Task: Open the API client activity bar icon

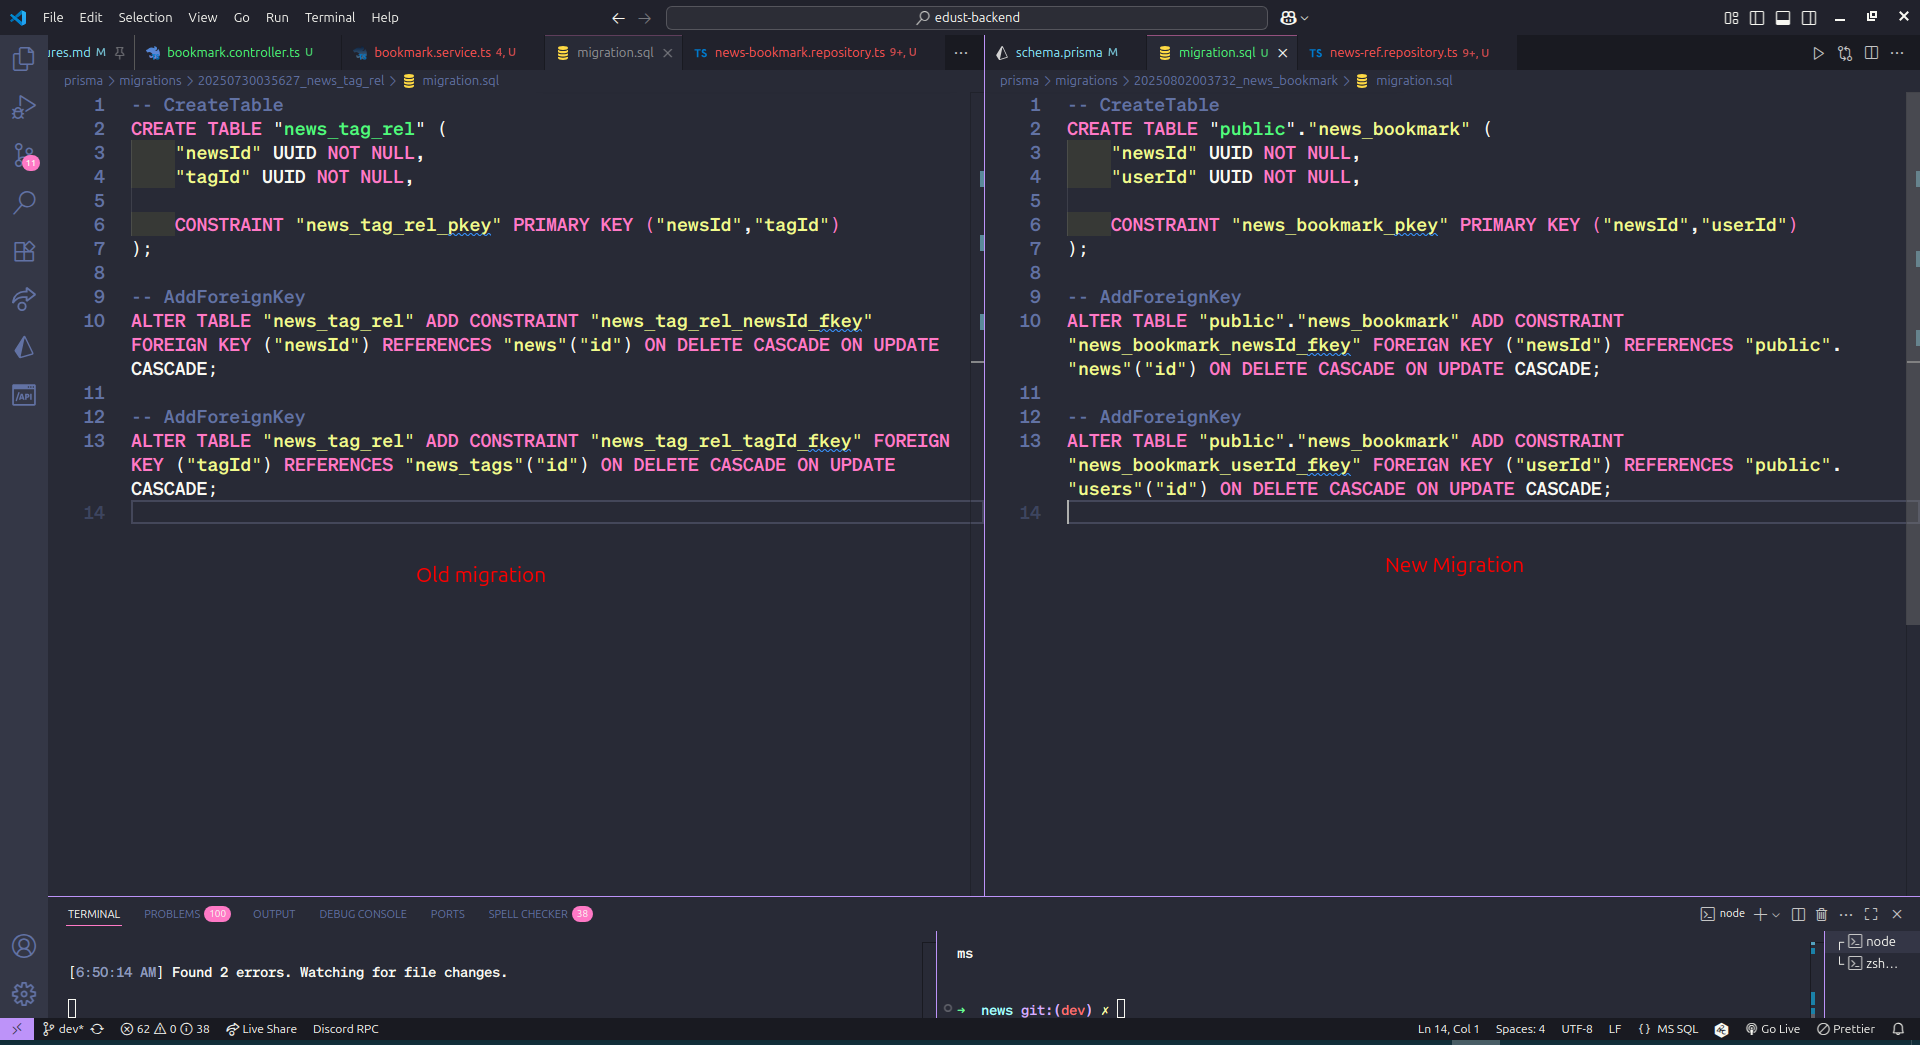Action: 24,395
